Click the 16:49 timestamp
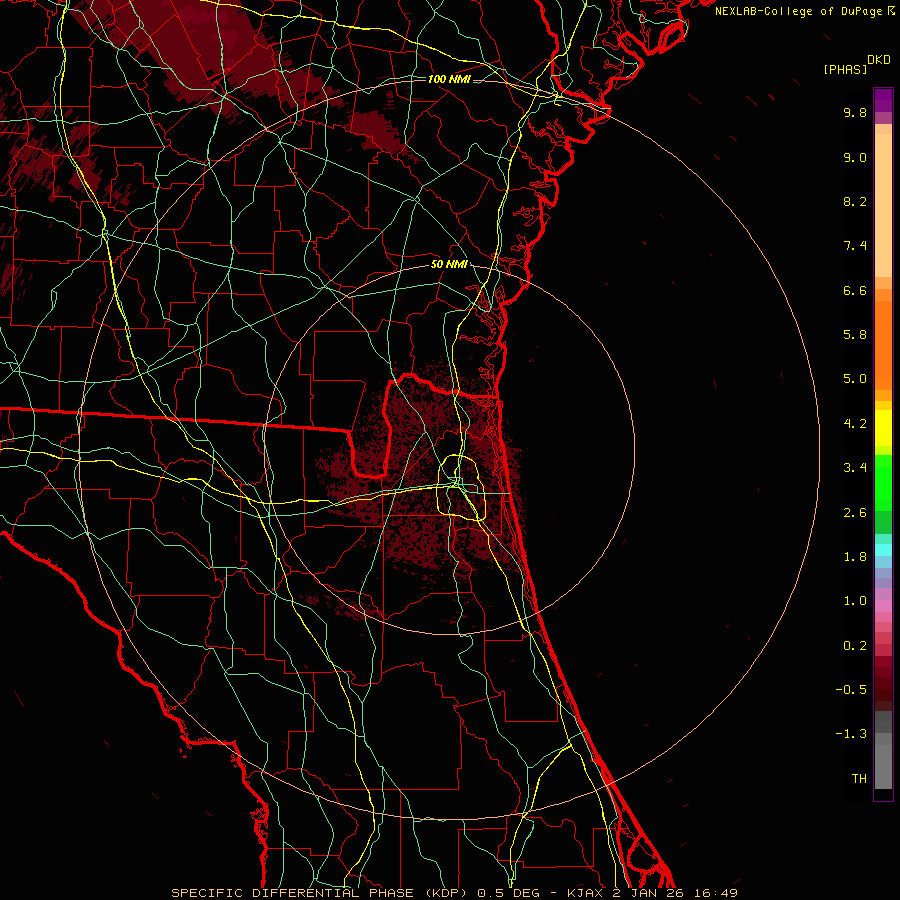The height and width of the screenshot is (900, 900). [x=715, y=893]
